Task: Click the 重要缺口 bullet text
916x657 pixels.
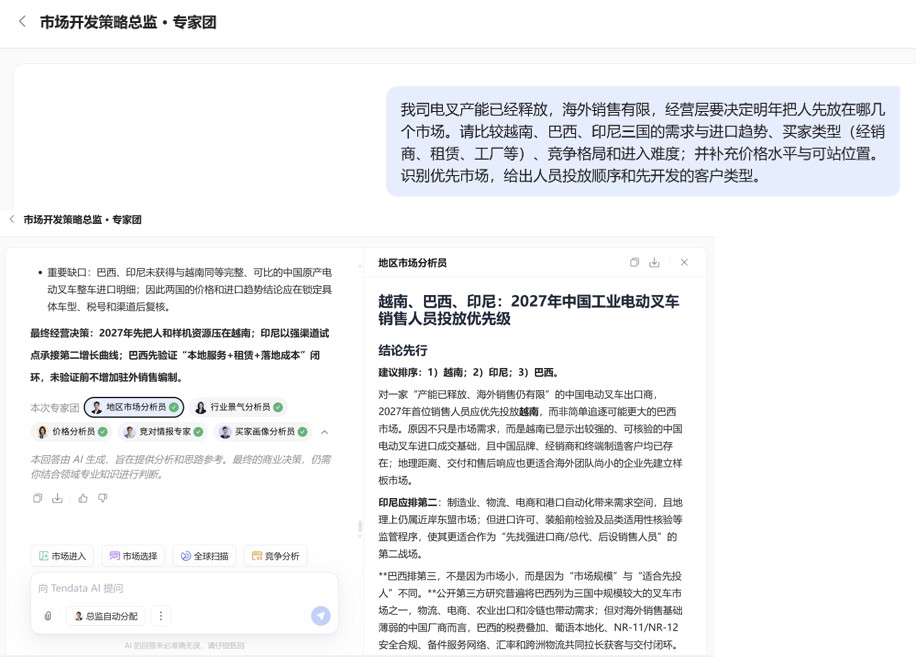Action: coord(189,289)
